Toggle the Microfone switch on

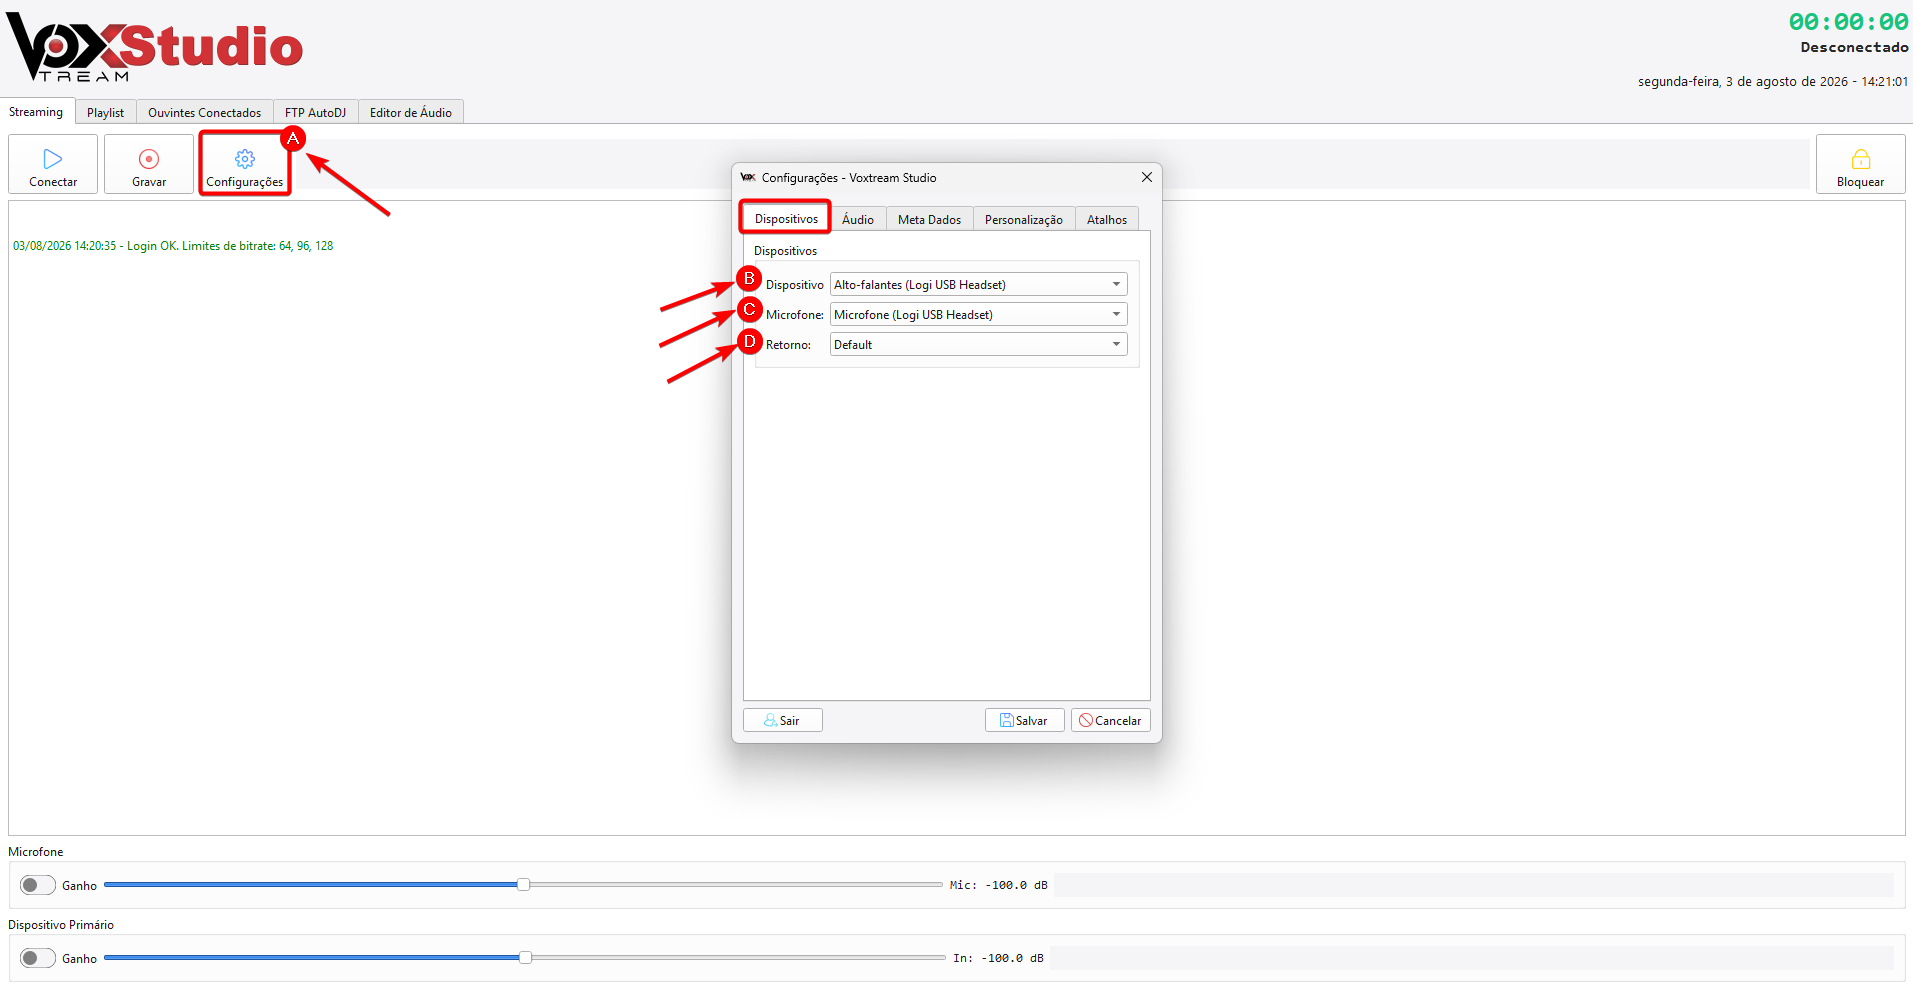point(38,885)
